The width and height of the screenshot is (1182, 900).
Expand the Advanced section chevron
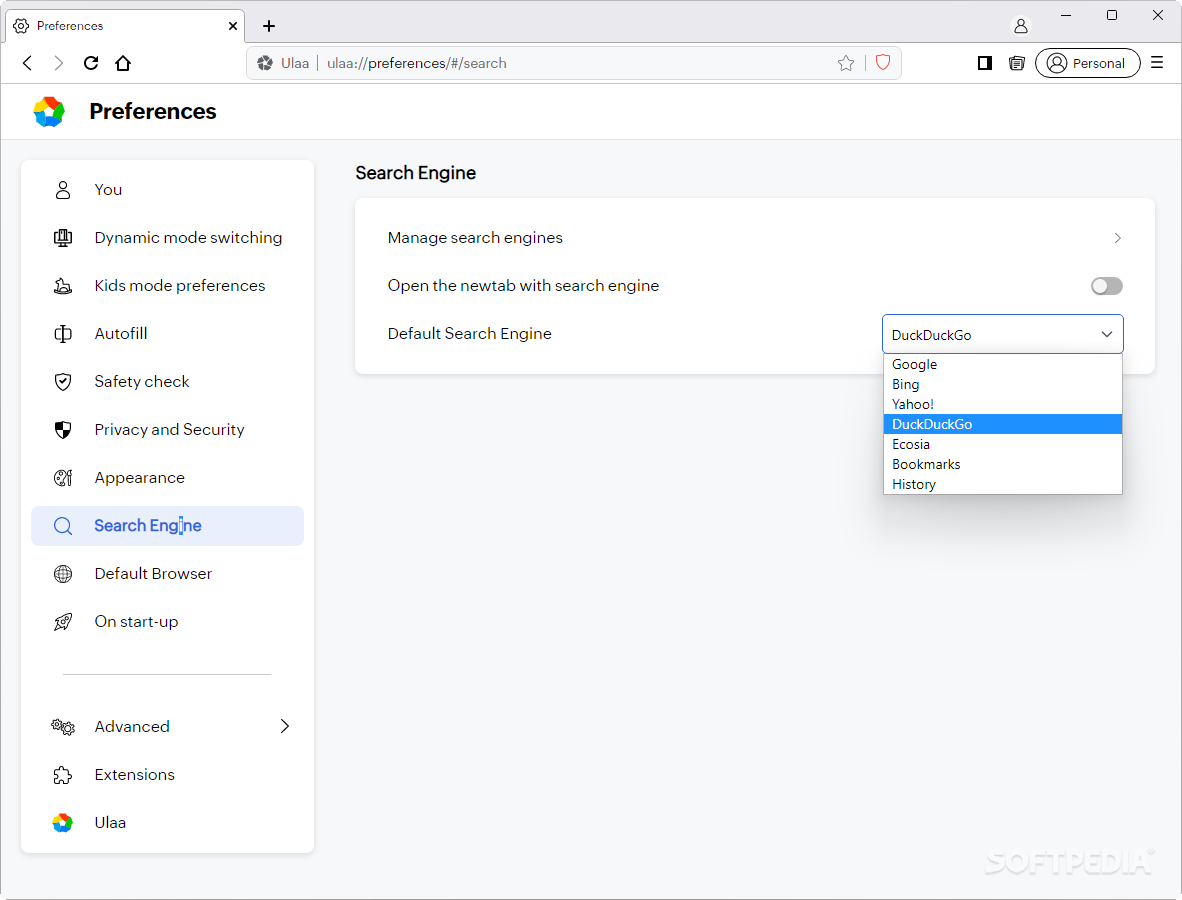pyautogui.click(x=285, y=727)
